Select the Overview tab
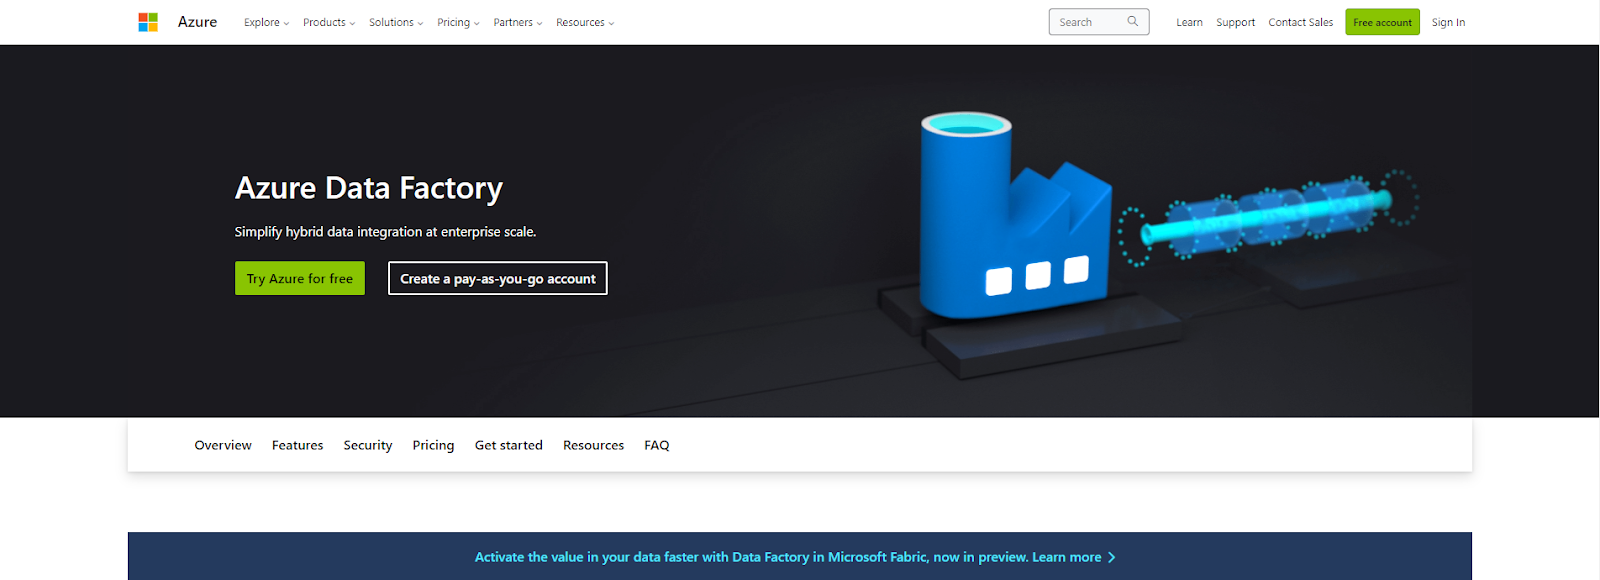Screen dimensions: 1600x580 (x=223, y=445)
